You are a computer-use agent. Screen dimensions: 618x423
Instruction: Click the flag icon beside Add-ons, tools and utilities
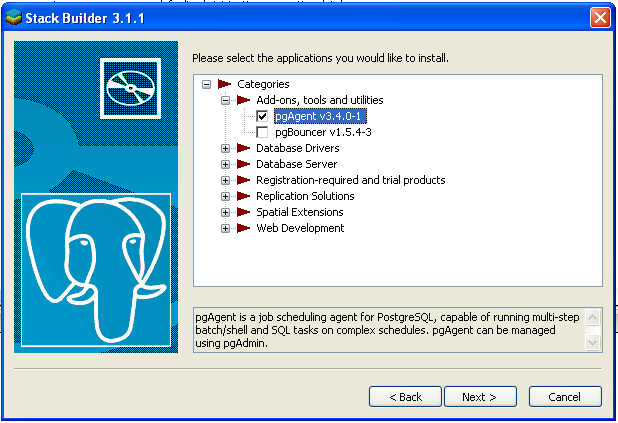pyautogui.click(x=244, y=100)
